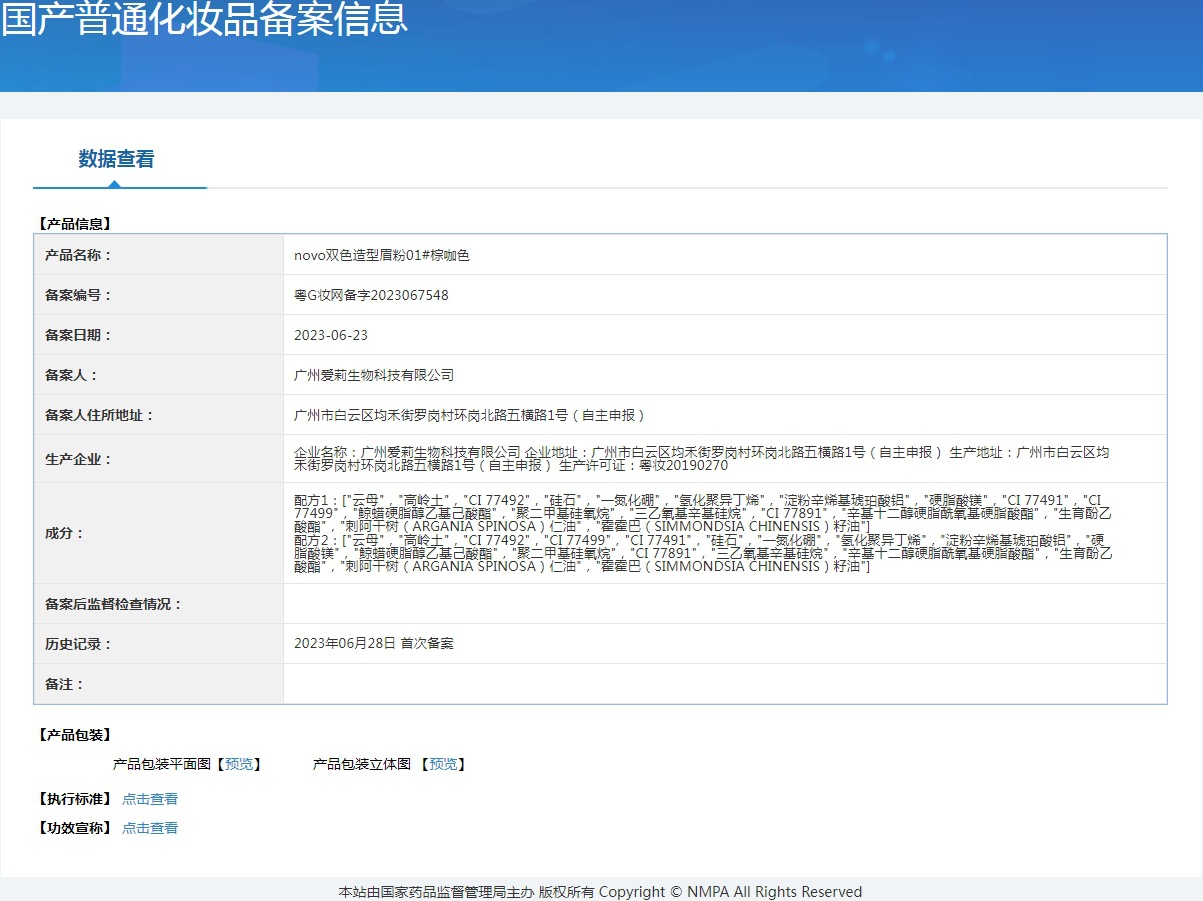Select the 备案人住所地址 address value

tap(470, 415)
